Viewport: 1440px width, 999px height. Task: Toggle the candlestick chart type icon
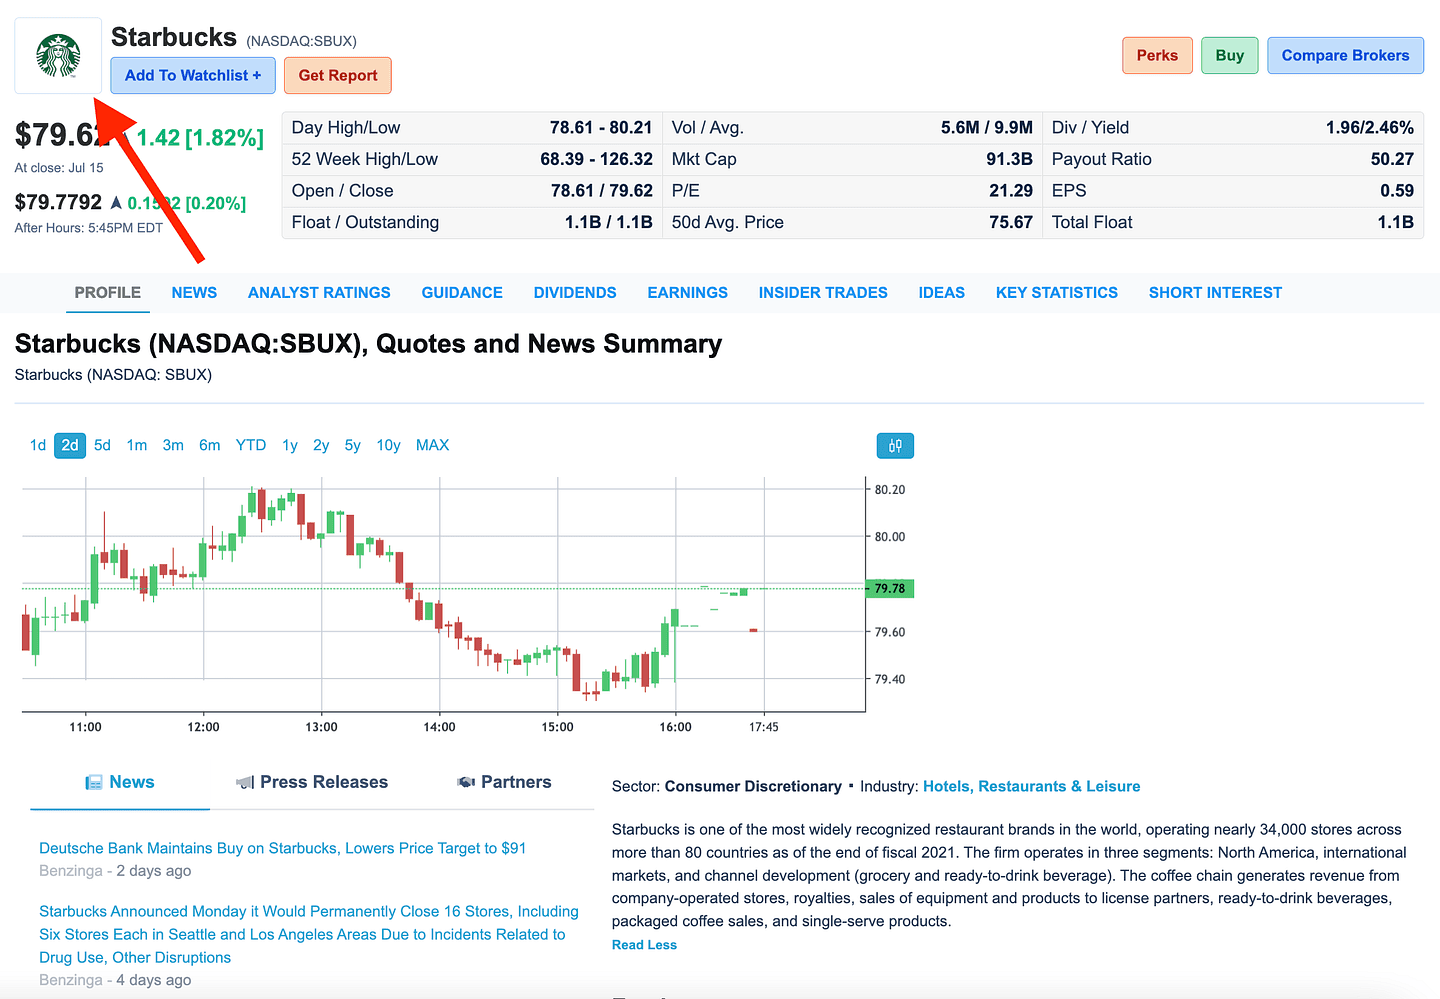coord(895,446)
